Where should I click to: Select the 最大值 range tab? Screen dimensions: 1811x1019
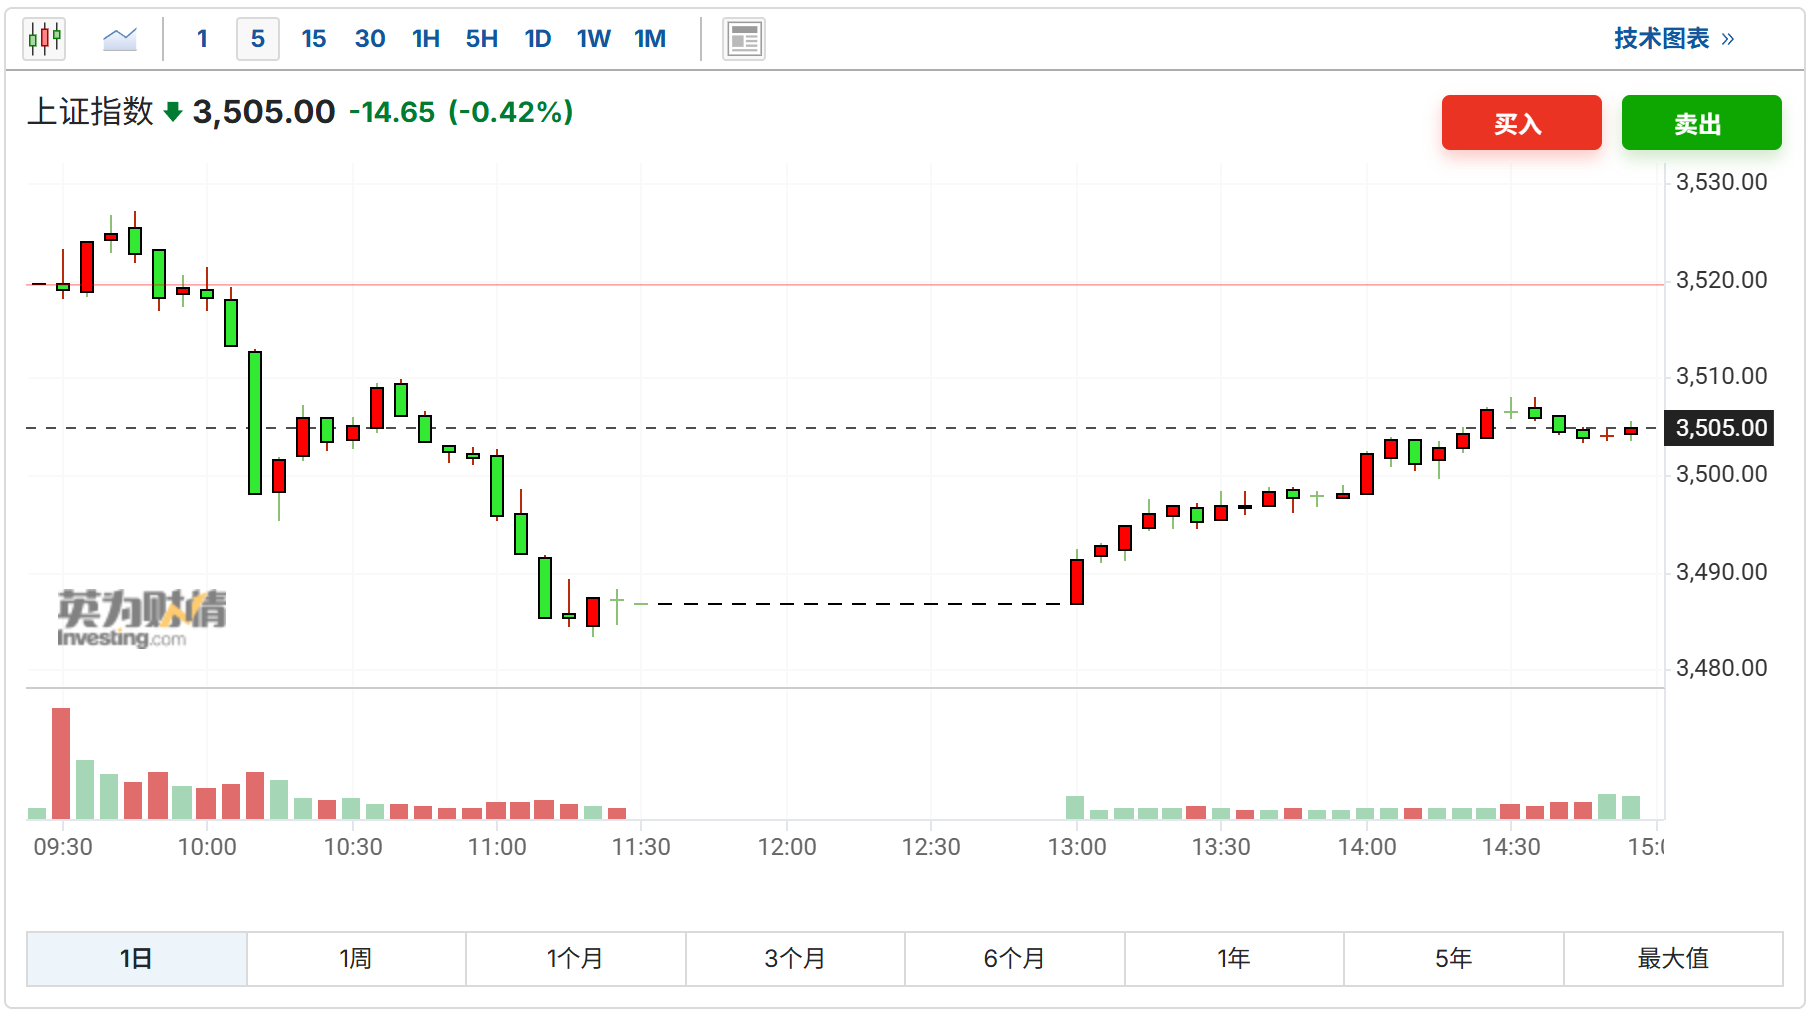tap(1673, 958)
